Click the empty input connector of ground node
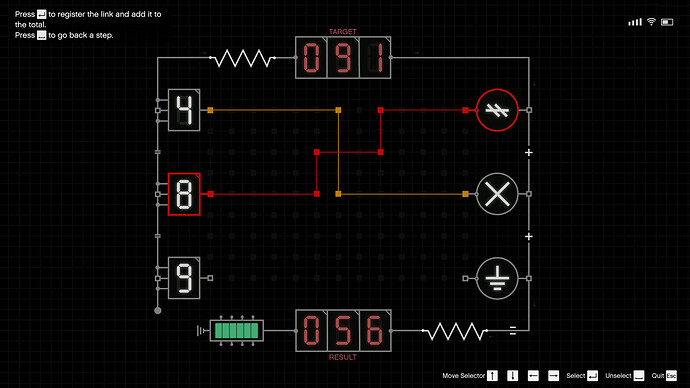Viewport: 690px width, 388px height. (466, 278)
